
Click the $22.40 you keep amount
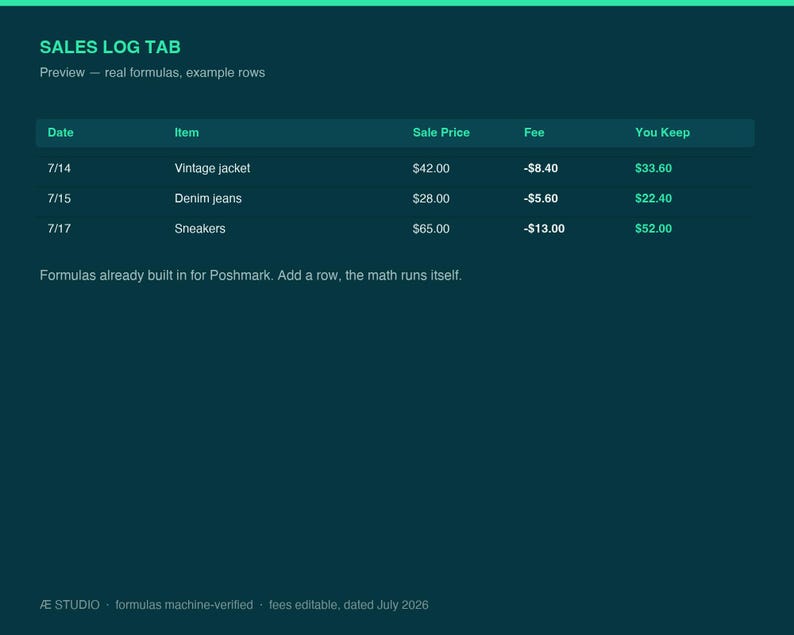click(654, 199)
